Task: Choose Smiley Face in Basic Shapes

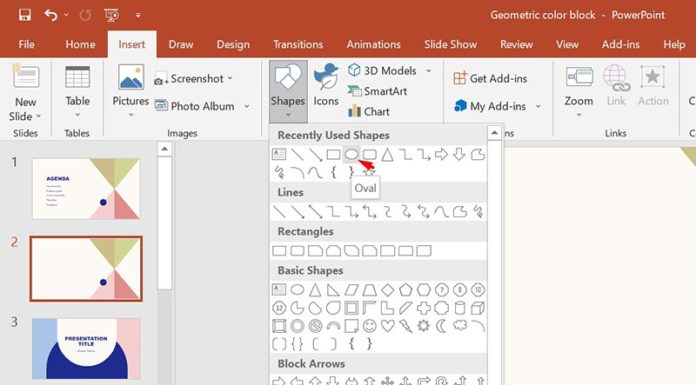Action: [369, 326]
